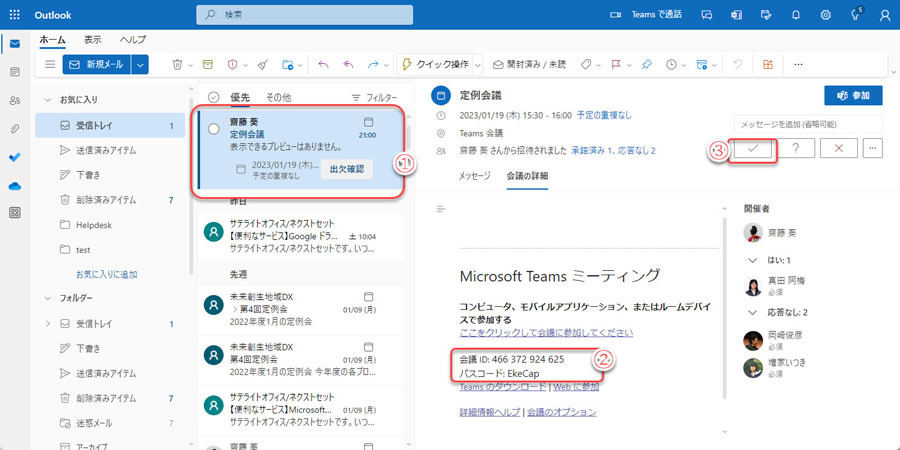This screenshot has width=900, height=450.
Task: Open the app launcher waffle icon
Action: coord(15,15)
